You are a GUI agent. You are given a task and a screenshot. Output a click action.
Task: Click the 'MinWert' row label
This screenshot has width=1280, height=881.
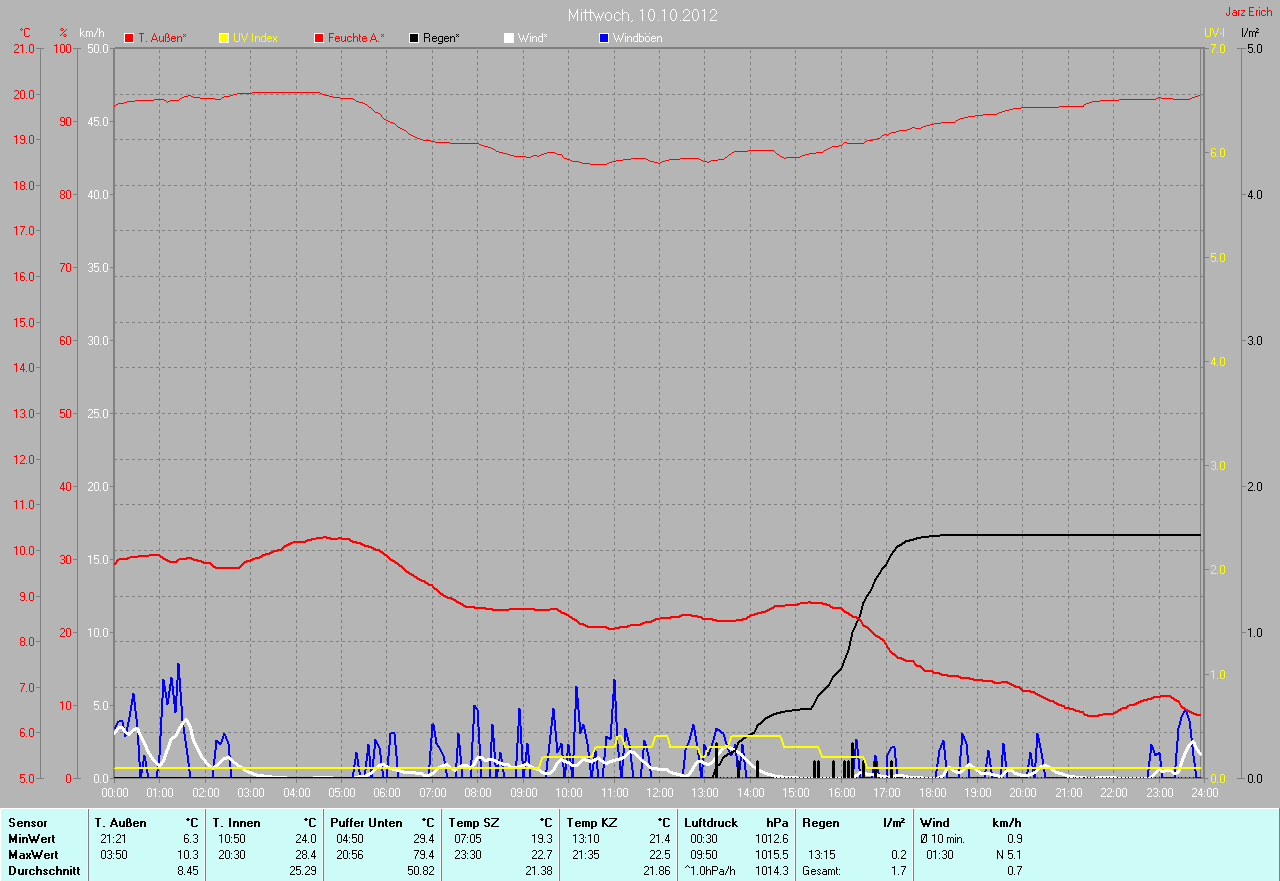pos(32,839)
